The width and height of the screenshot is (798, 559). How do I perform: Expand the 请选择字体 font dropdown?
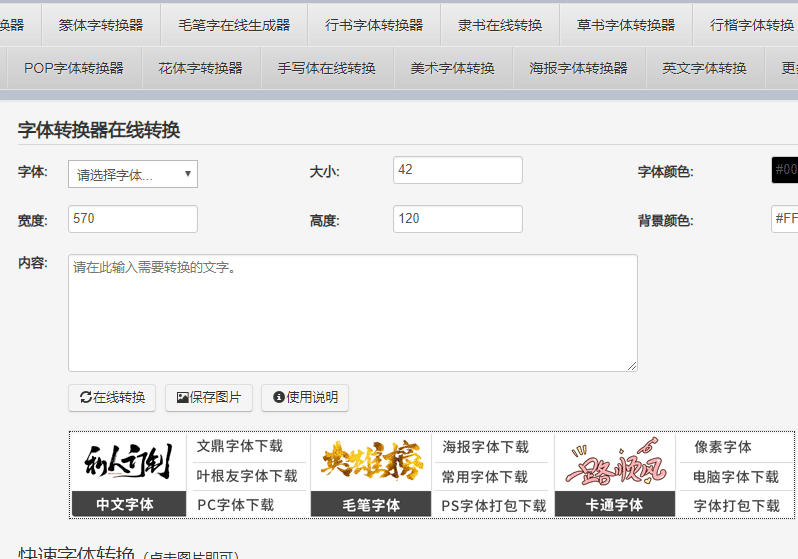tap(133, 174)
